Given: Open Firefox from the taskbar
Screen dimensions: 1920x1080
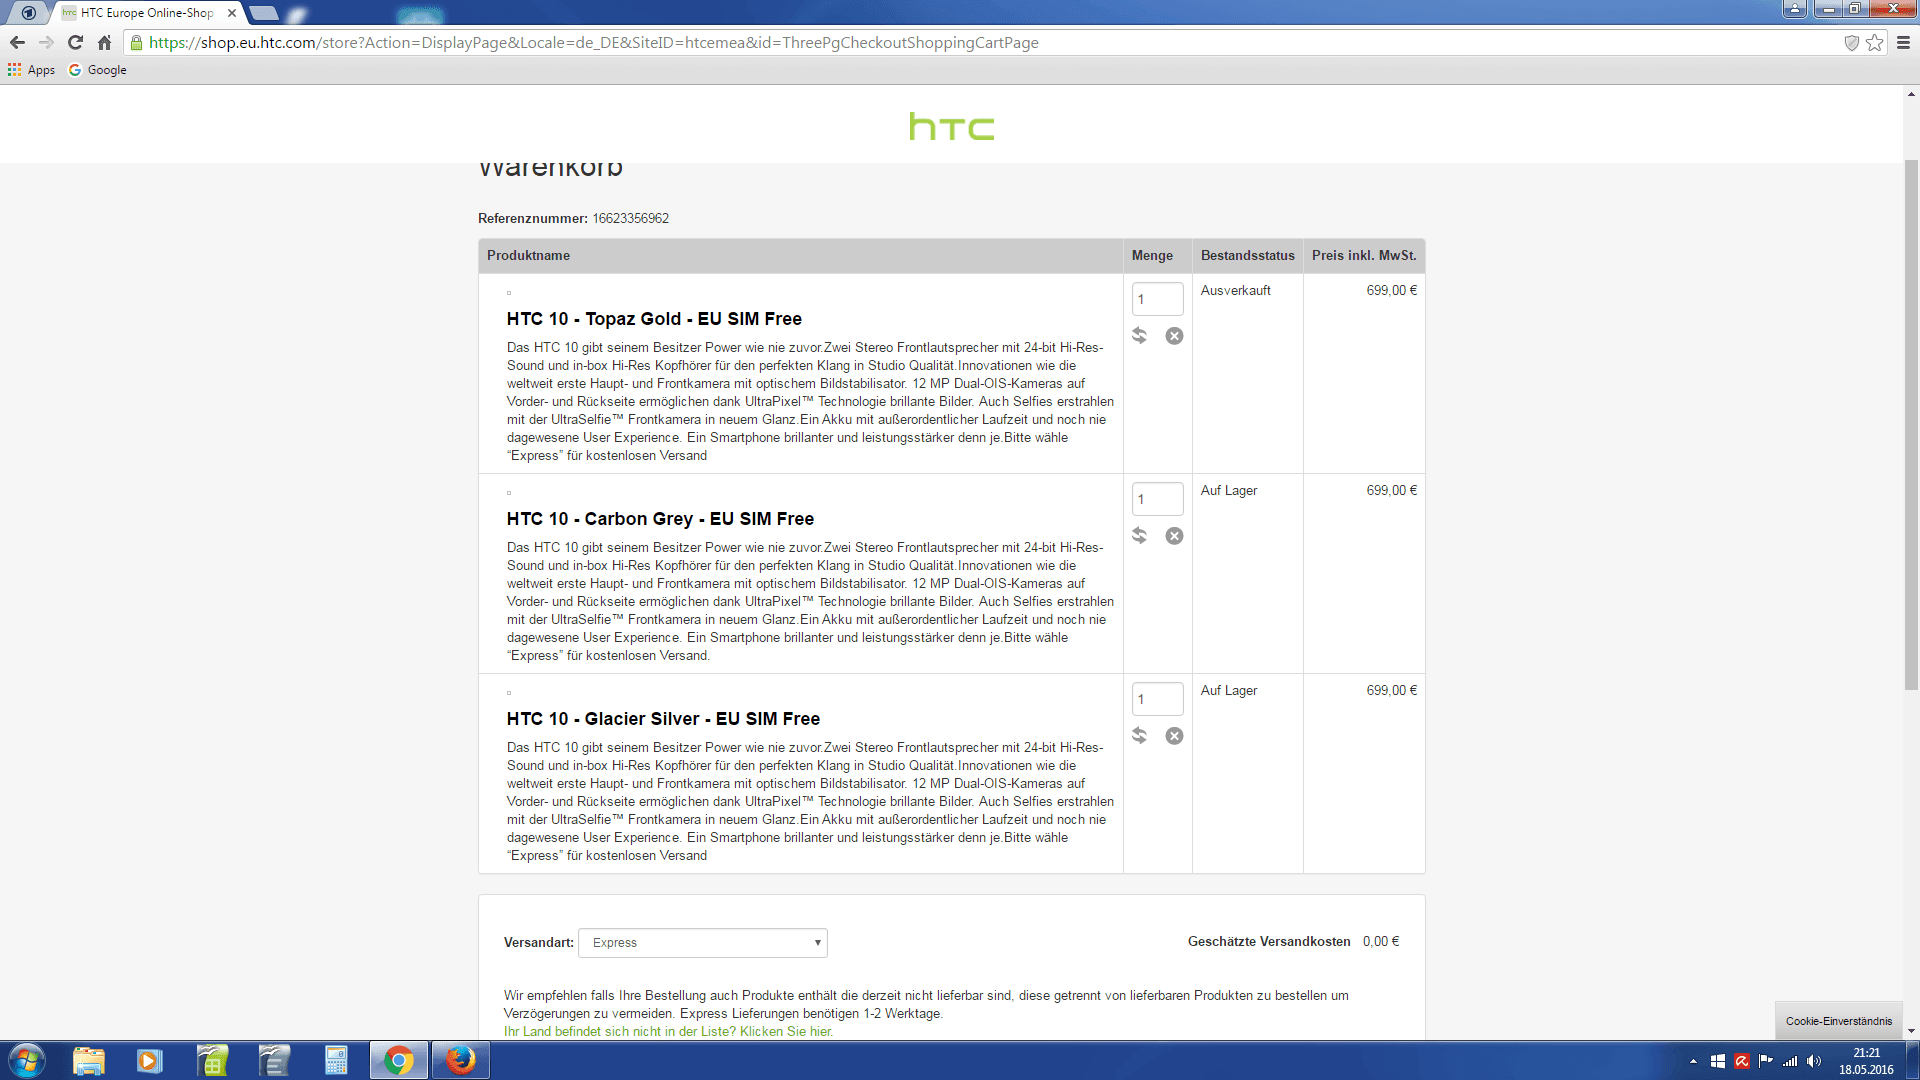Looking at the screenshot, I should coord(460,1060).
